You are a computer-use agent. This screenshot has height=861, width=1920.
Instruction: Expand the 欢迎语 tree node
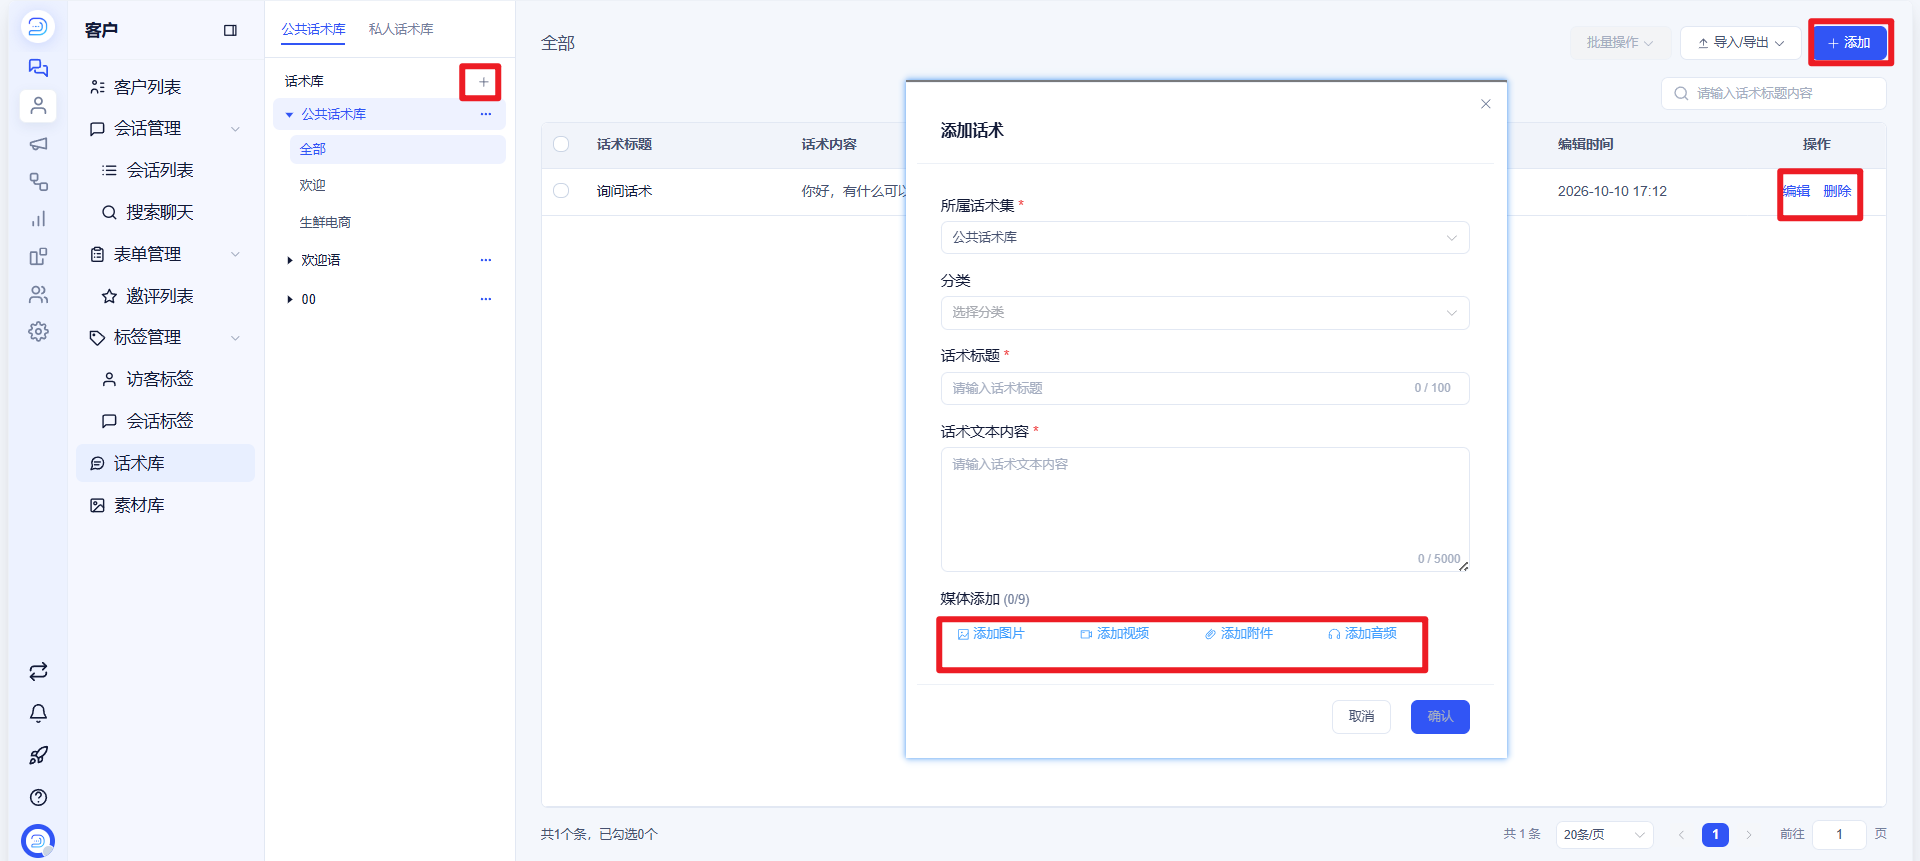[290, 260]
